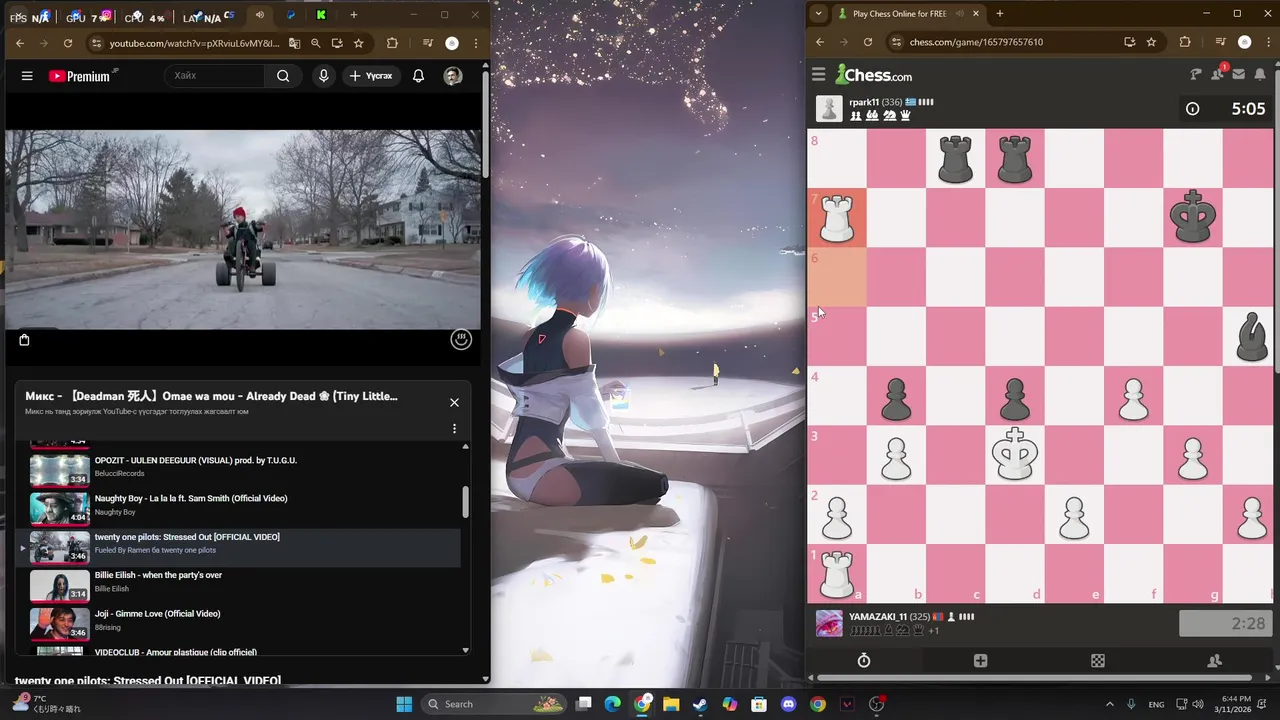Screen dimensions: 1280x720
Task: Click the playlist scrollbar up arrow
Action: click(465, 446)
